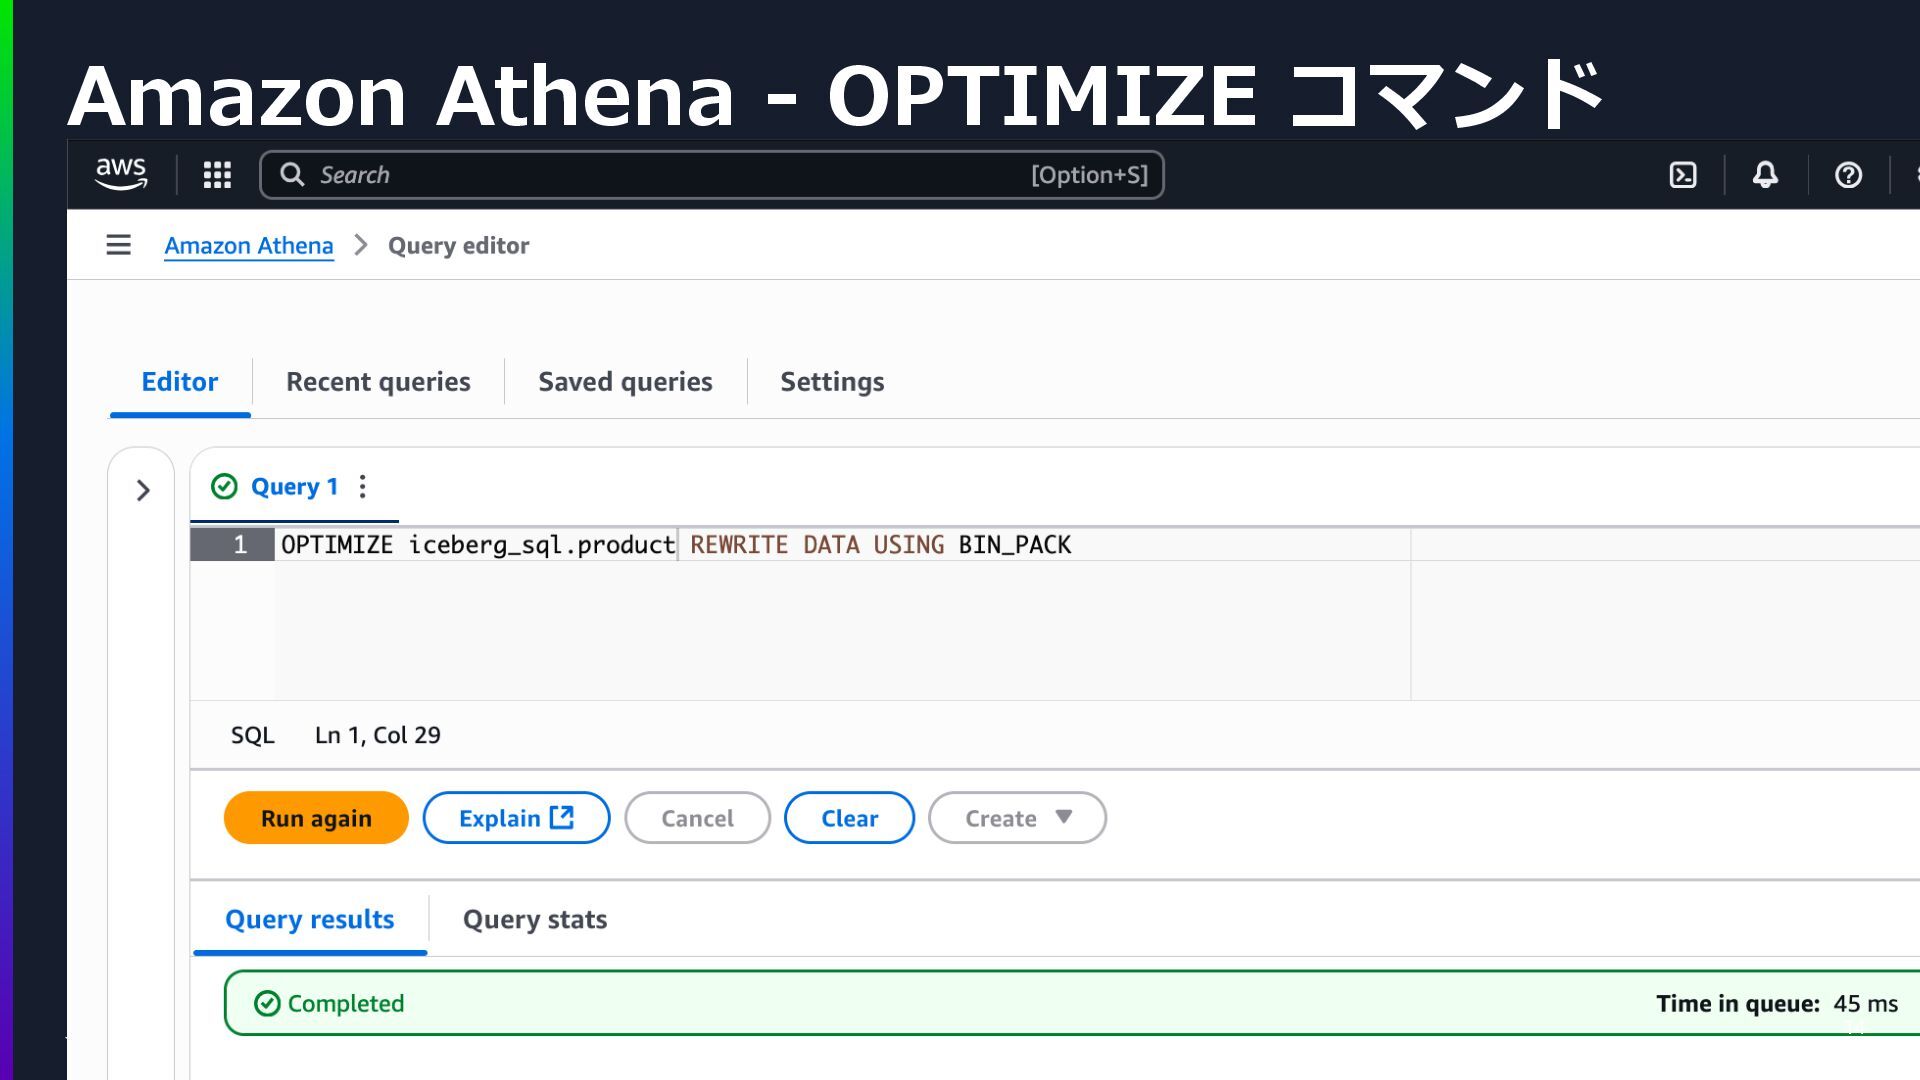Launch the CloudShell terminal icon

point(1683,175)
